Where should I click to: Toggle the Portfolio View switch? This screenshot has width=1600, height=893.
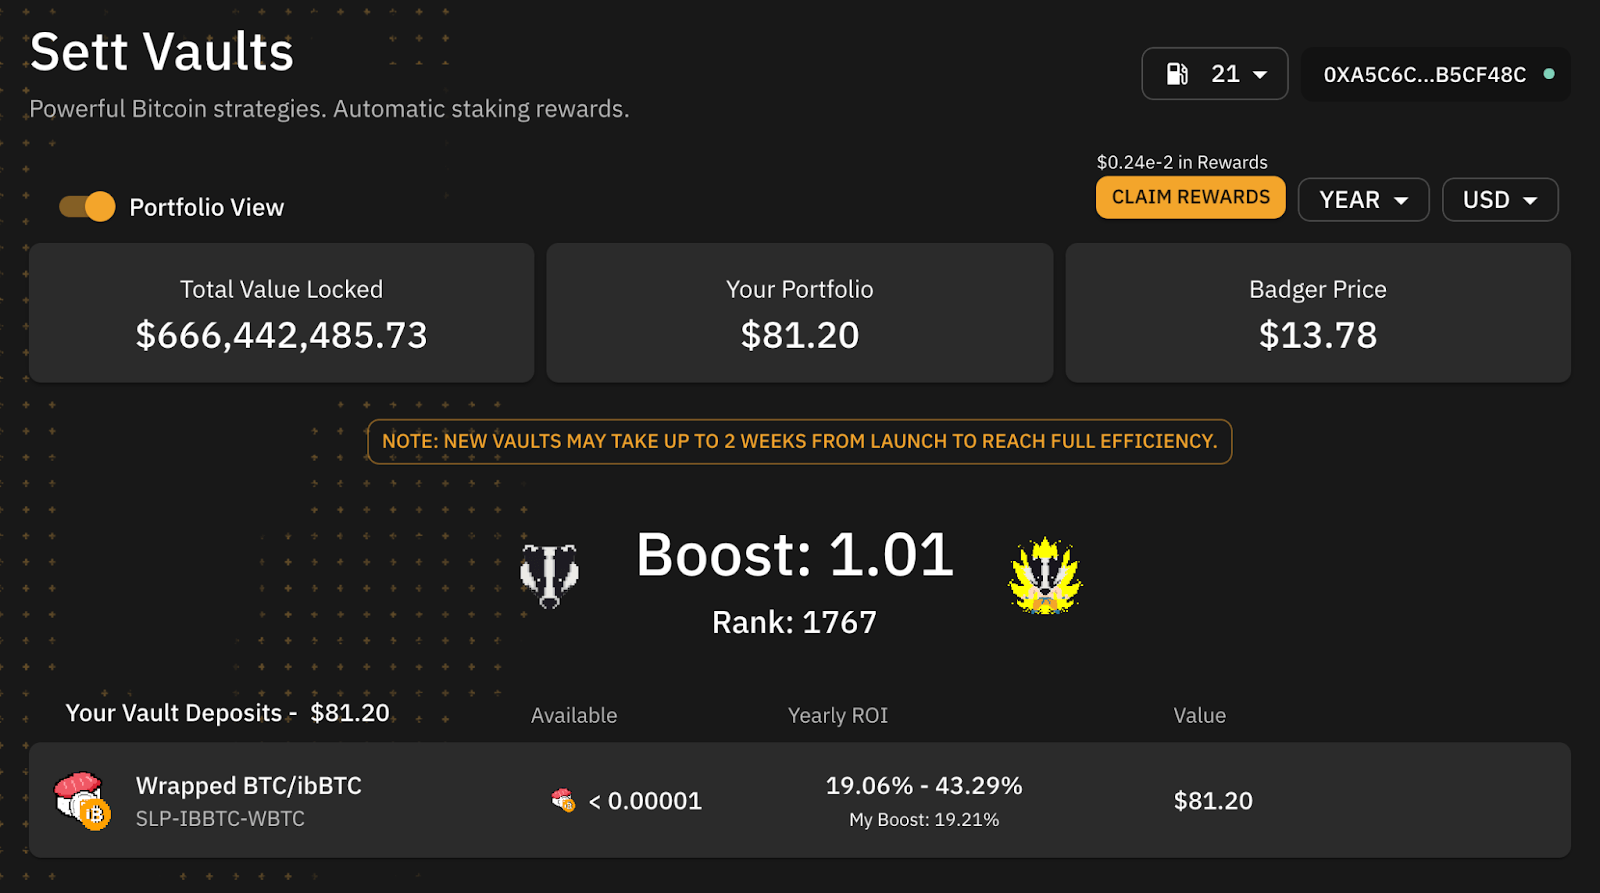pos(87,207)
